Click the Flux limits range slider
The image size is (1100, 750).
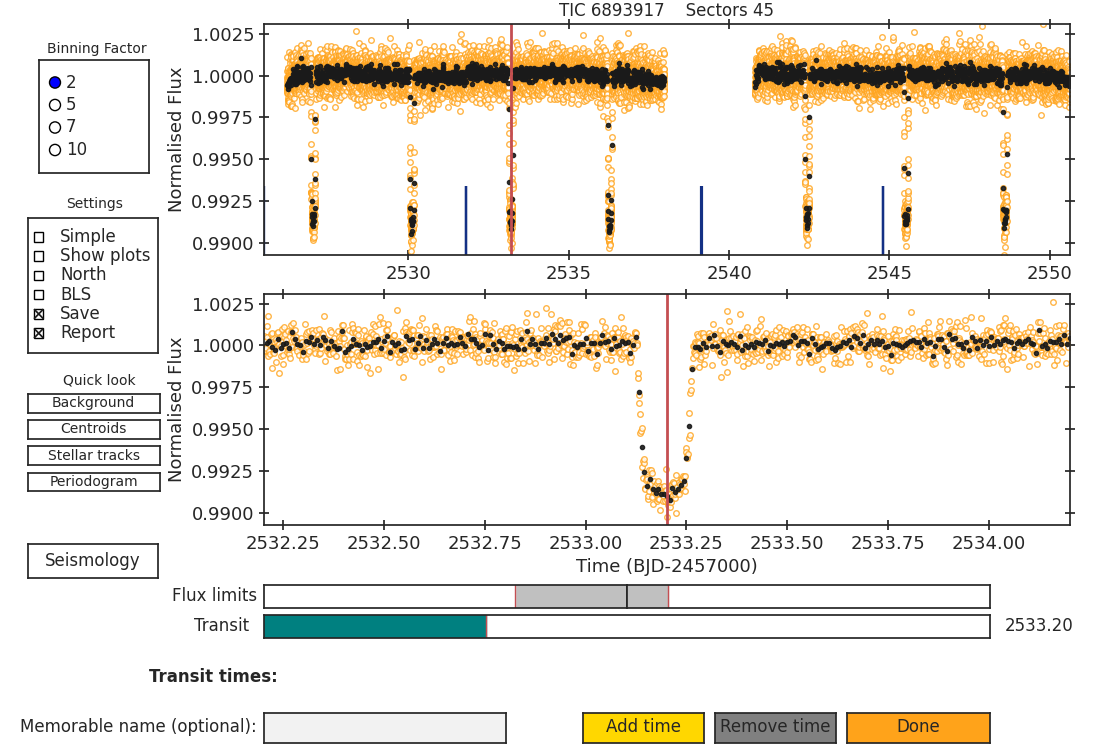(626, 596)
